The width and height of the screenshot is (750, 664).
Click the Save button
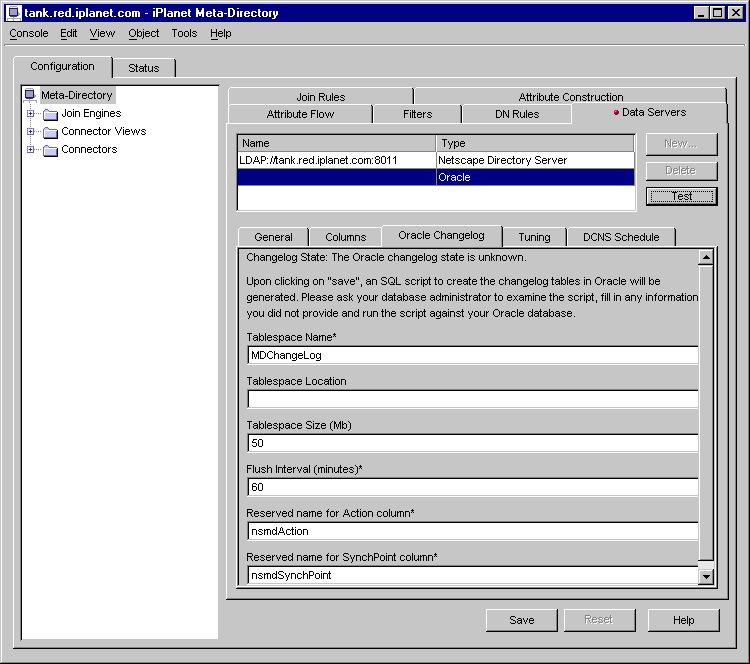point(521,620)
